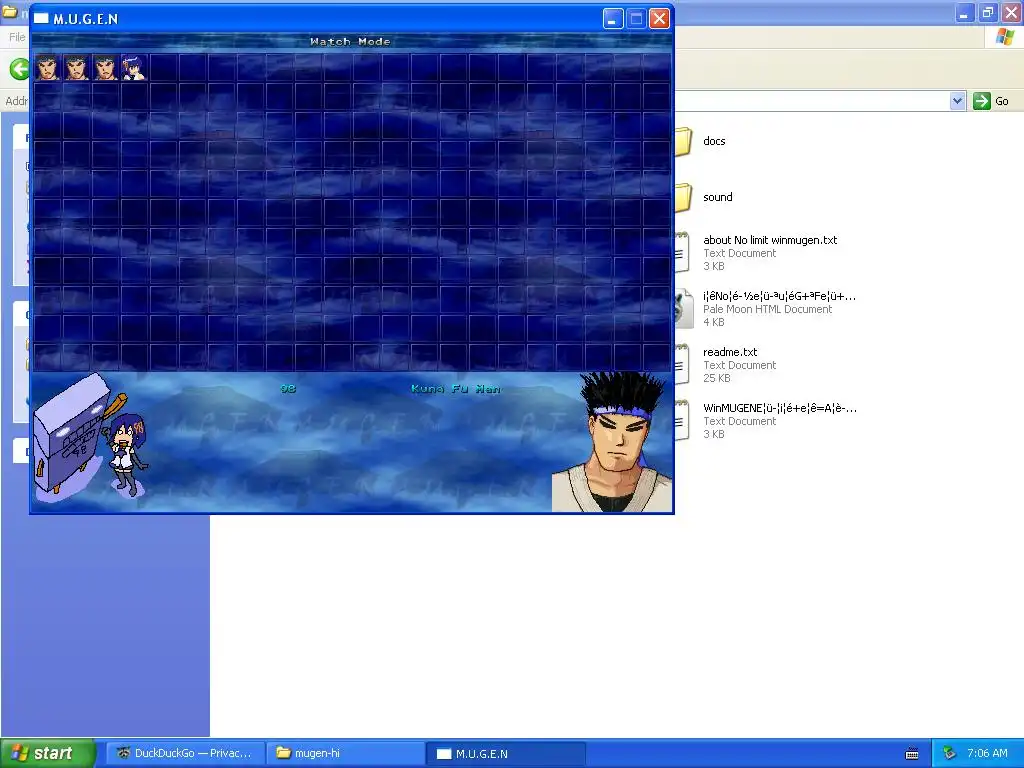Click the keyboard tray icon
This screenshot has width=1024, height=768.
click(912, 754)
